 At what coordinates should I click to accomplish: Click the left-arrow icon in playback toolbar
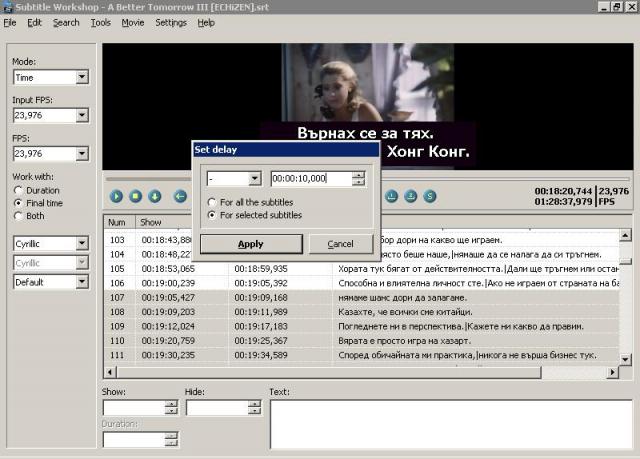pyautogui.click(x=180, y=197)
